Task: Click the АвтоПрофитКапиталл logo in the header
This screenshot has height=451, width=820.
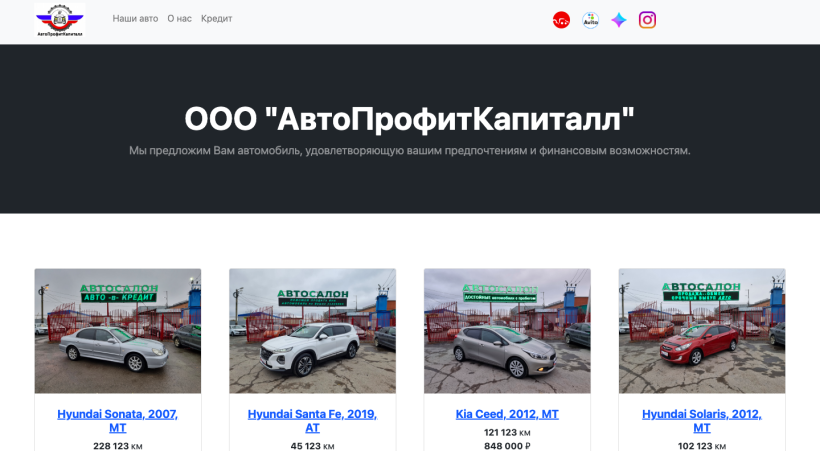Action: pos(60,20)
